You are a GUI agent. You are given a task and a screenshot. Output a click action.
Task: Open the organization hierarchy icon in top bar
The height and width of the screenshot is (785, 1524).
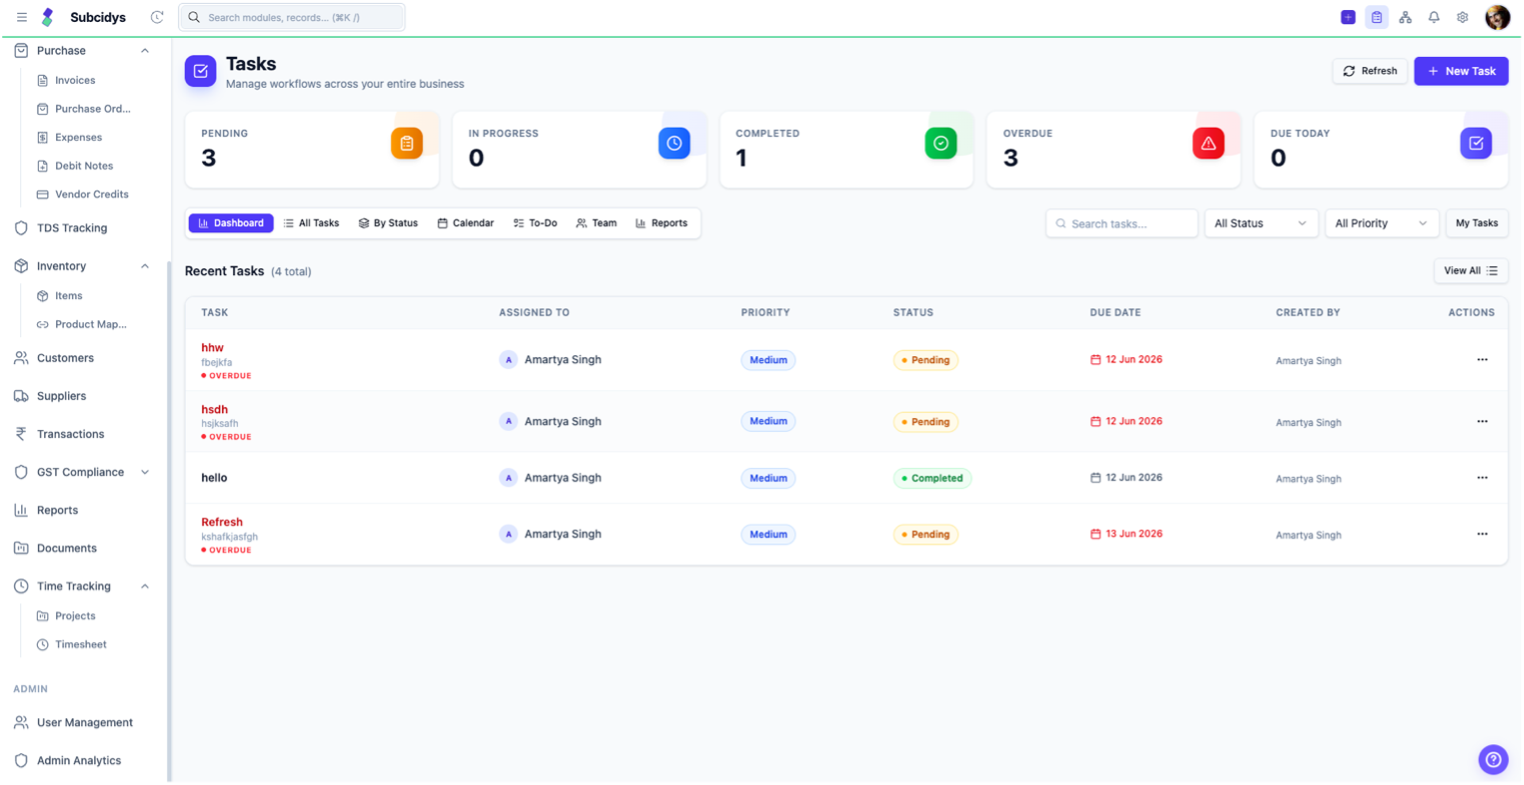click(x=1405, y=17)
